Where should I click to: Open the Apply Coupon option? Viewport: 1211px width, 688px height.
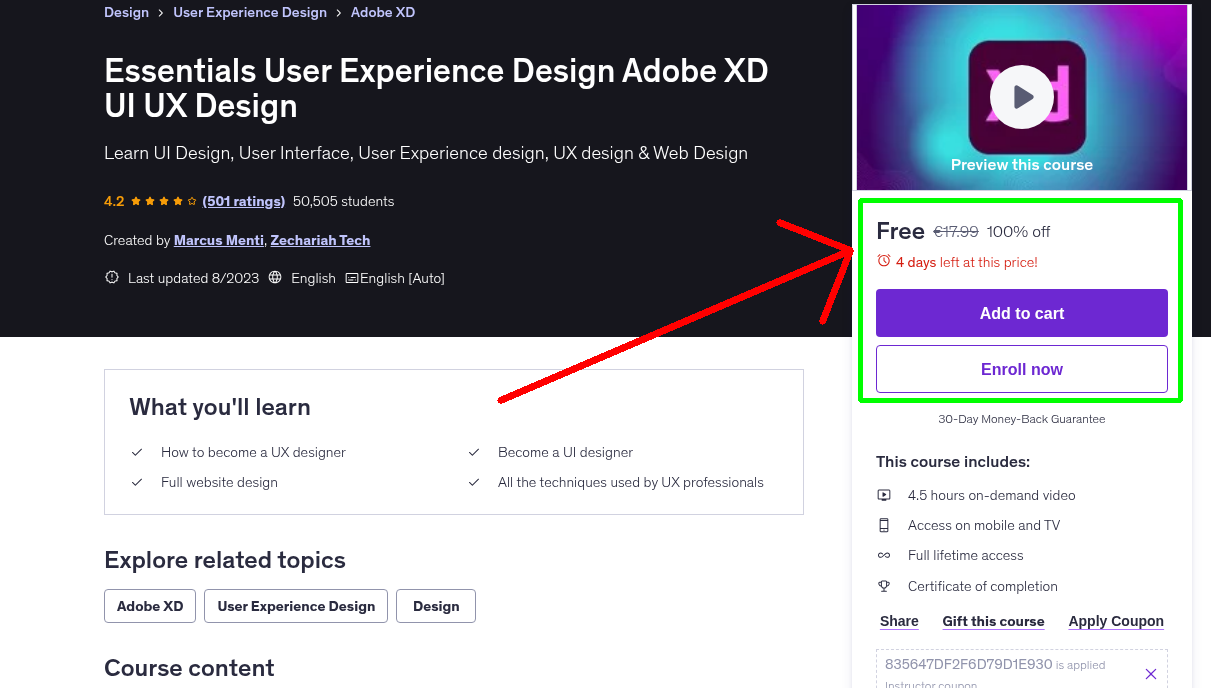[x=1116, y=620]
